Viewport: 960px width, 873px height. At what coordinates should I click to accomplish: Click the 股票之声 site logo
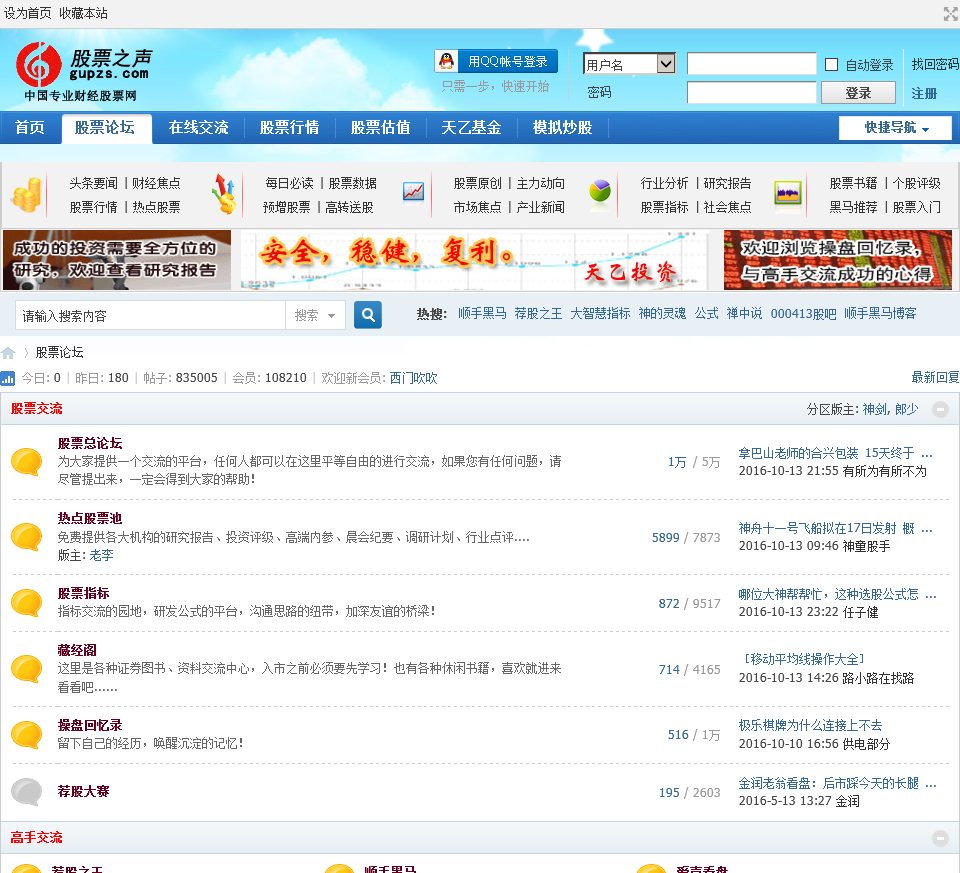pyautogui.click(x=83, y=72)
